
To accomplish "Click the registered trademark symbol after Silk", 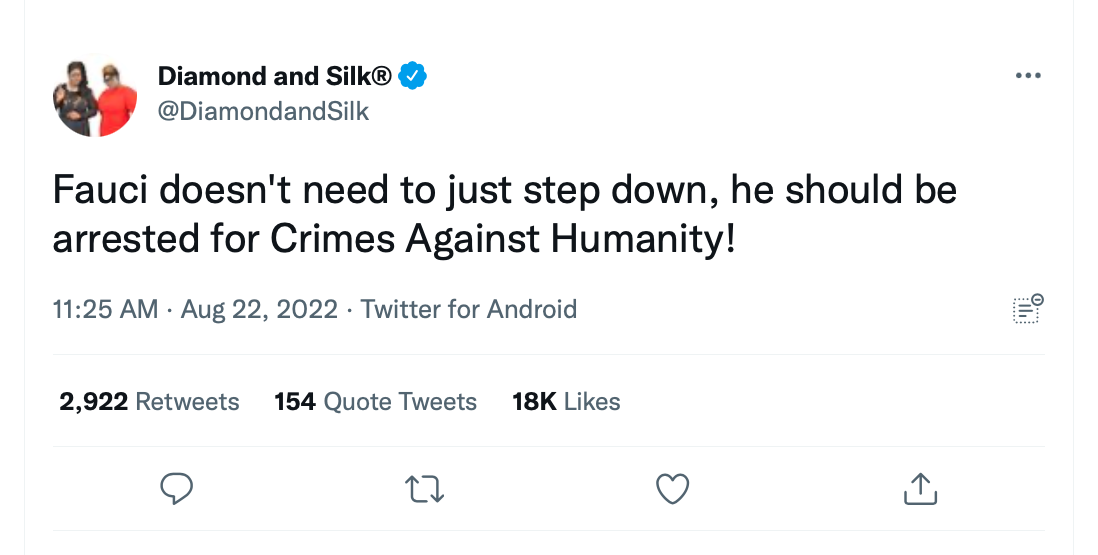I will click(x=382, y=75).
